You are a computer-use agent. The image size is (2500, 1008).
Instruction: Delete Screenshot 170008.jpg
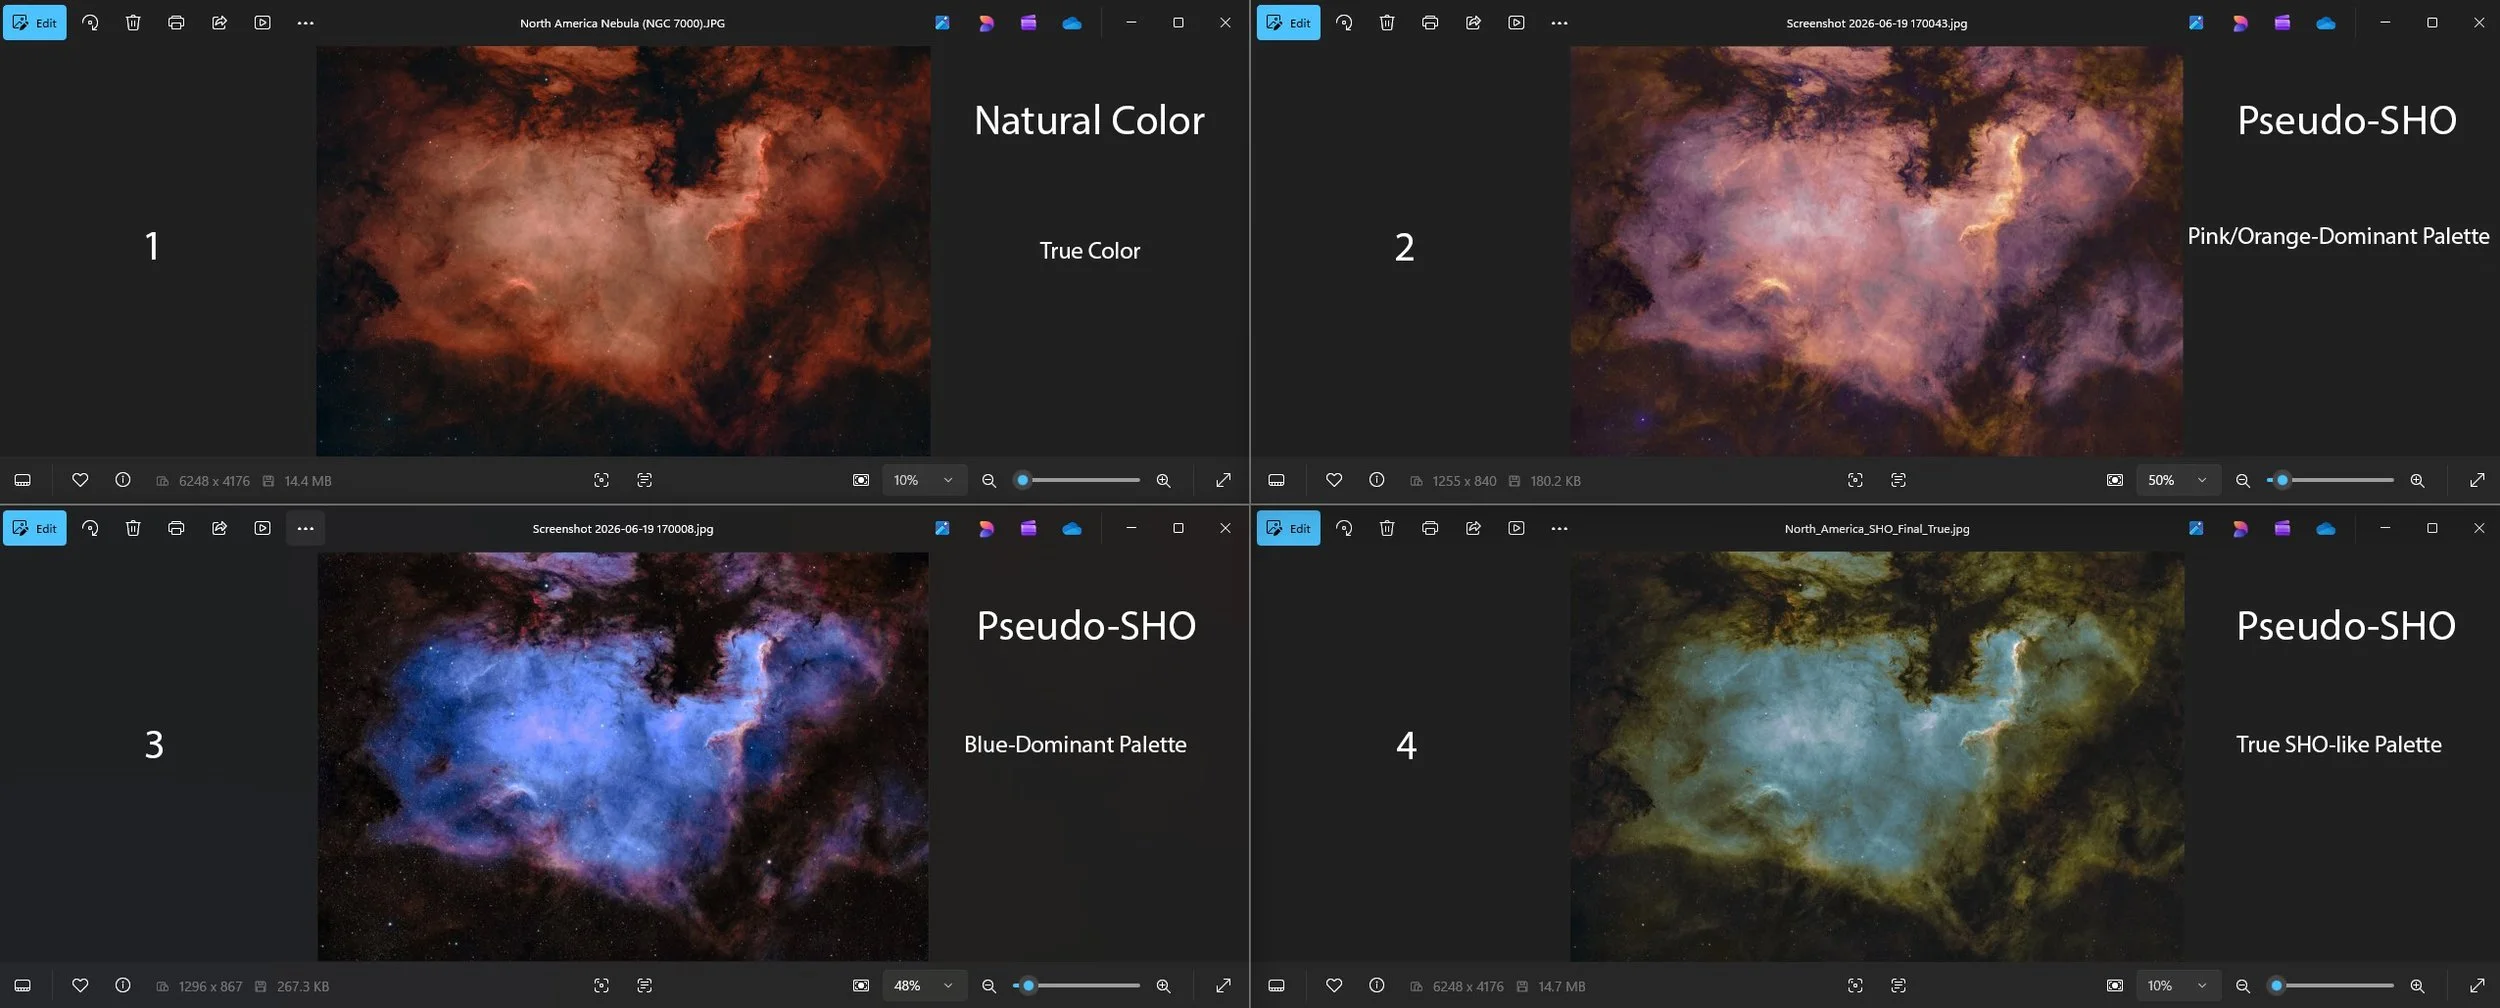(x=133, y=528)
